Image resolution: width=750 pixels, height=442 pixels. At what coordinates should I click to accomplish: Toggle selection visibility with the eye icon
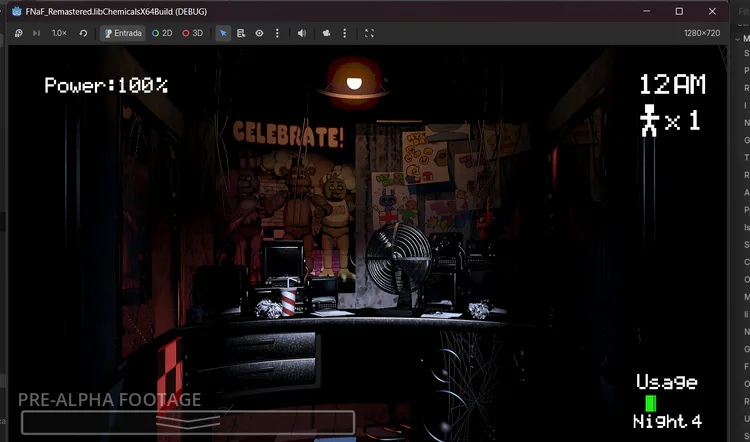(259, 33)
